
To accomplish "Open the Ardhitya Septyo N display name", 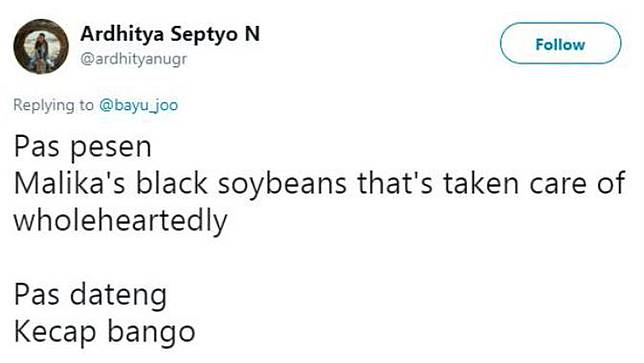I will pos(170,34).
